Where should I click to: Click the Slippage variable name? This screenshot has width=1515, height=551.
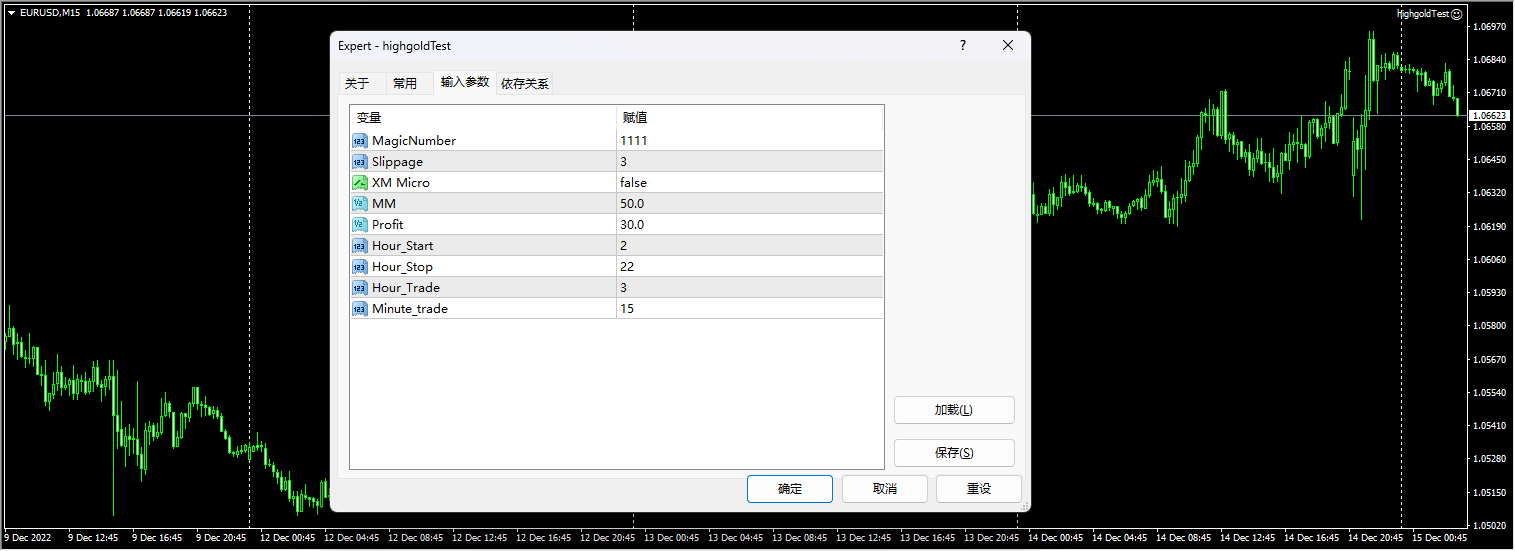(397, 162)
